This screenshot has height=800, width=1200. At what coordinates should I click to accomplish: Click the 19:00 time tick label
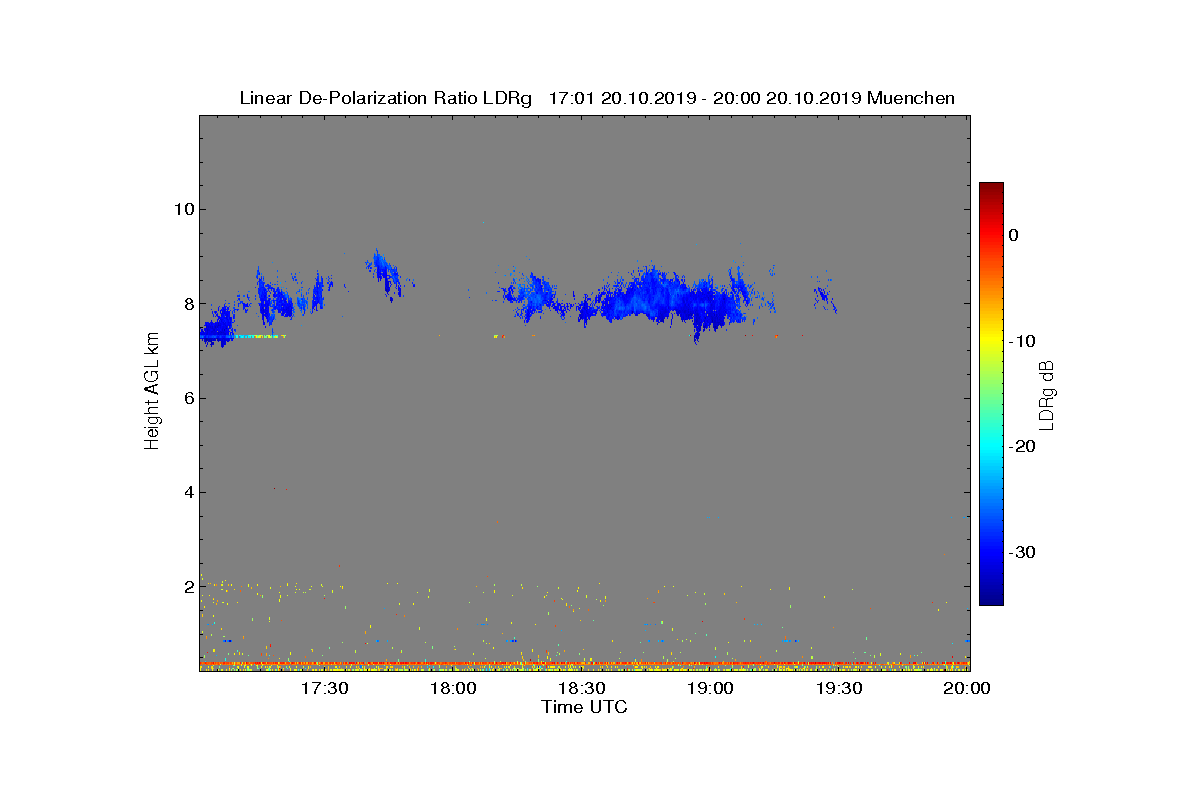pos(710,688)
